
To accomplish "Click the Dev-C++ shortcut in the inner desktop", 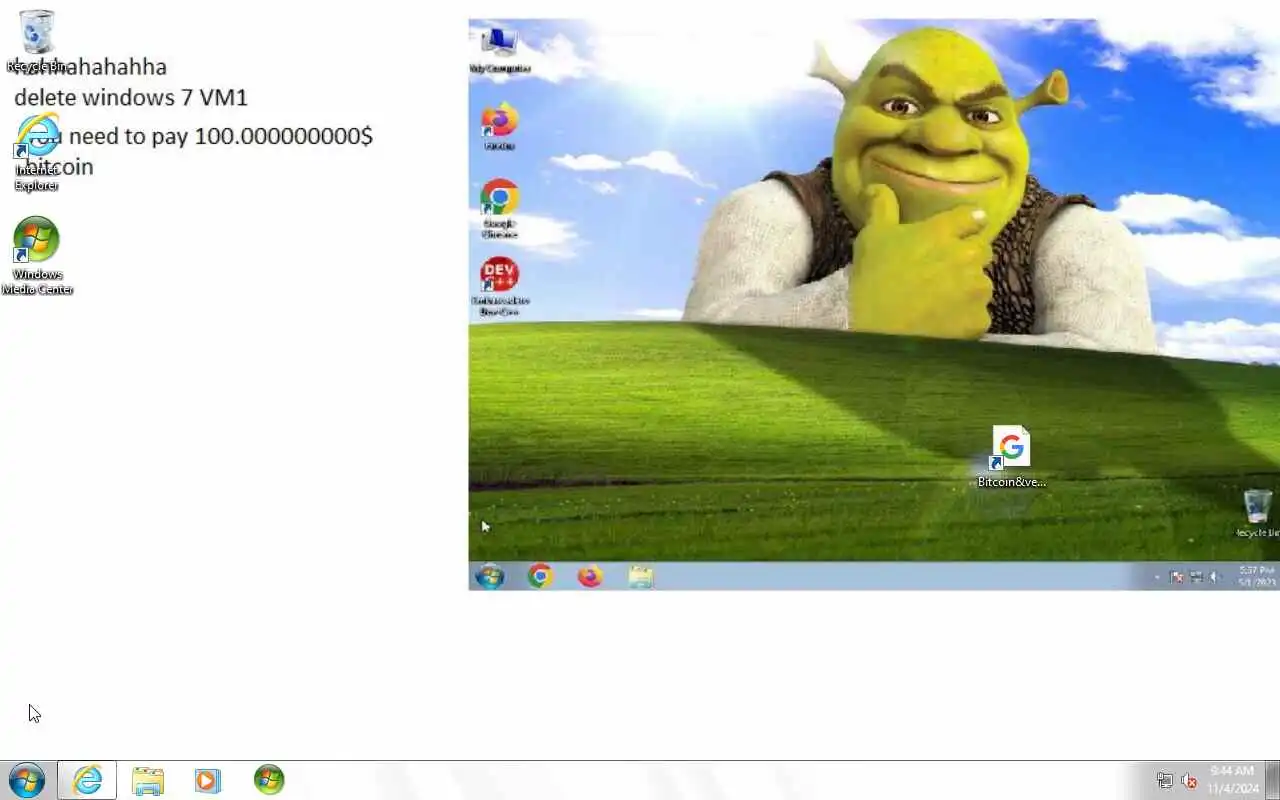I will pyautogui.click(x=499, y=287).
